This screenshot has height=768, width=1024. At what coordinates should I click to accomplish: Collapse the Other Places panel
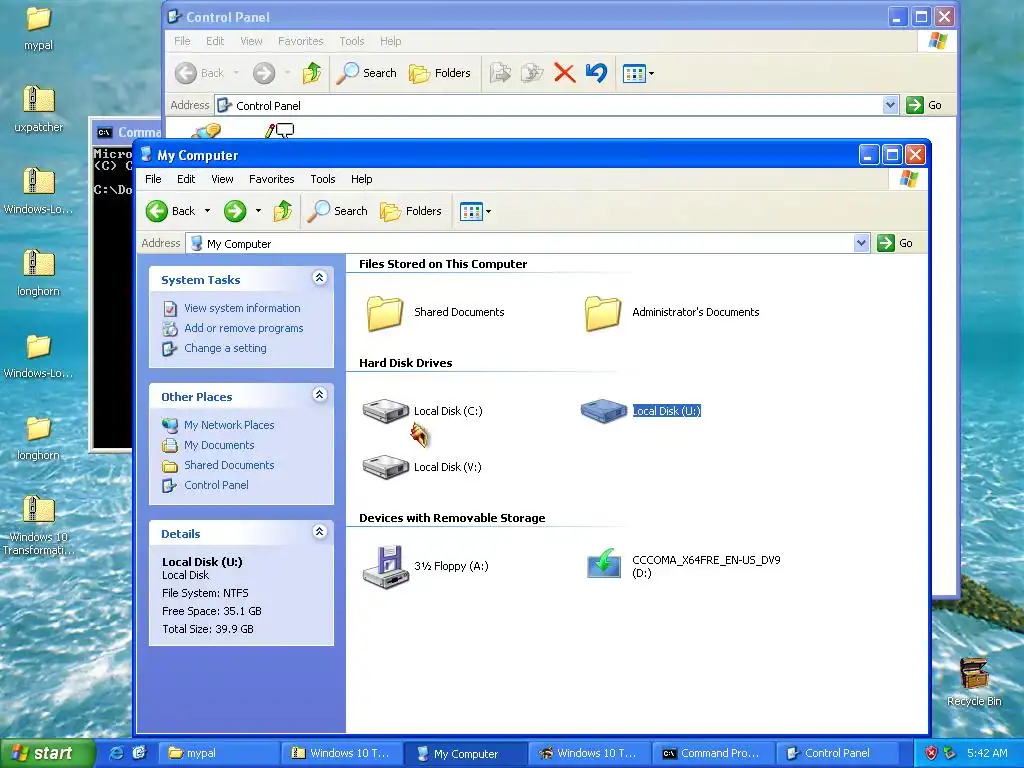point(319,395)
